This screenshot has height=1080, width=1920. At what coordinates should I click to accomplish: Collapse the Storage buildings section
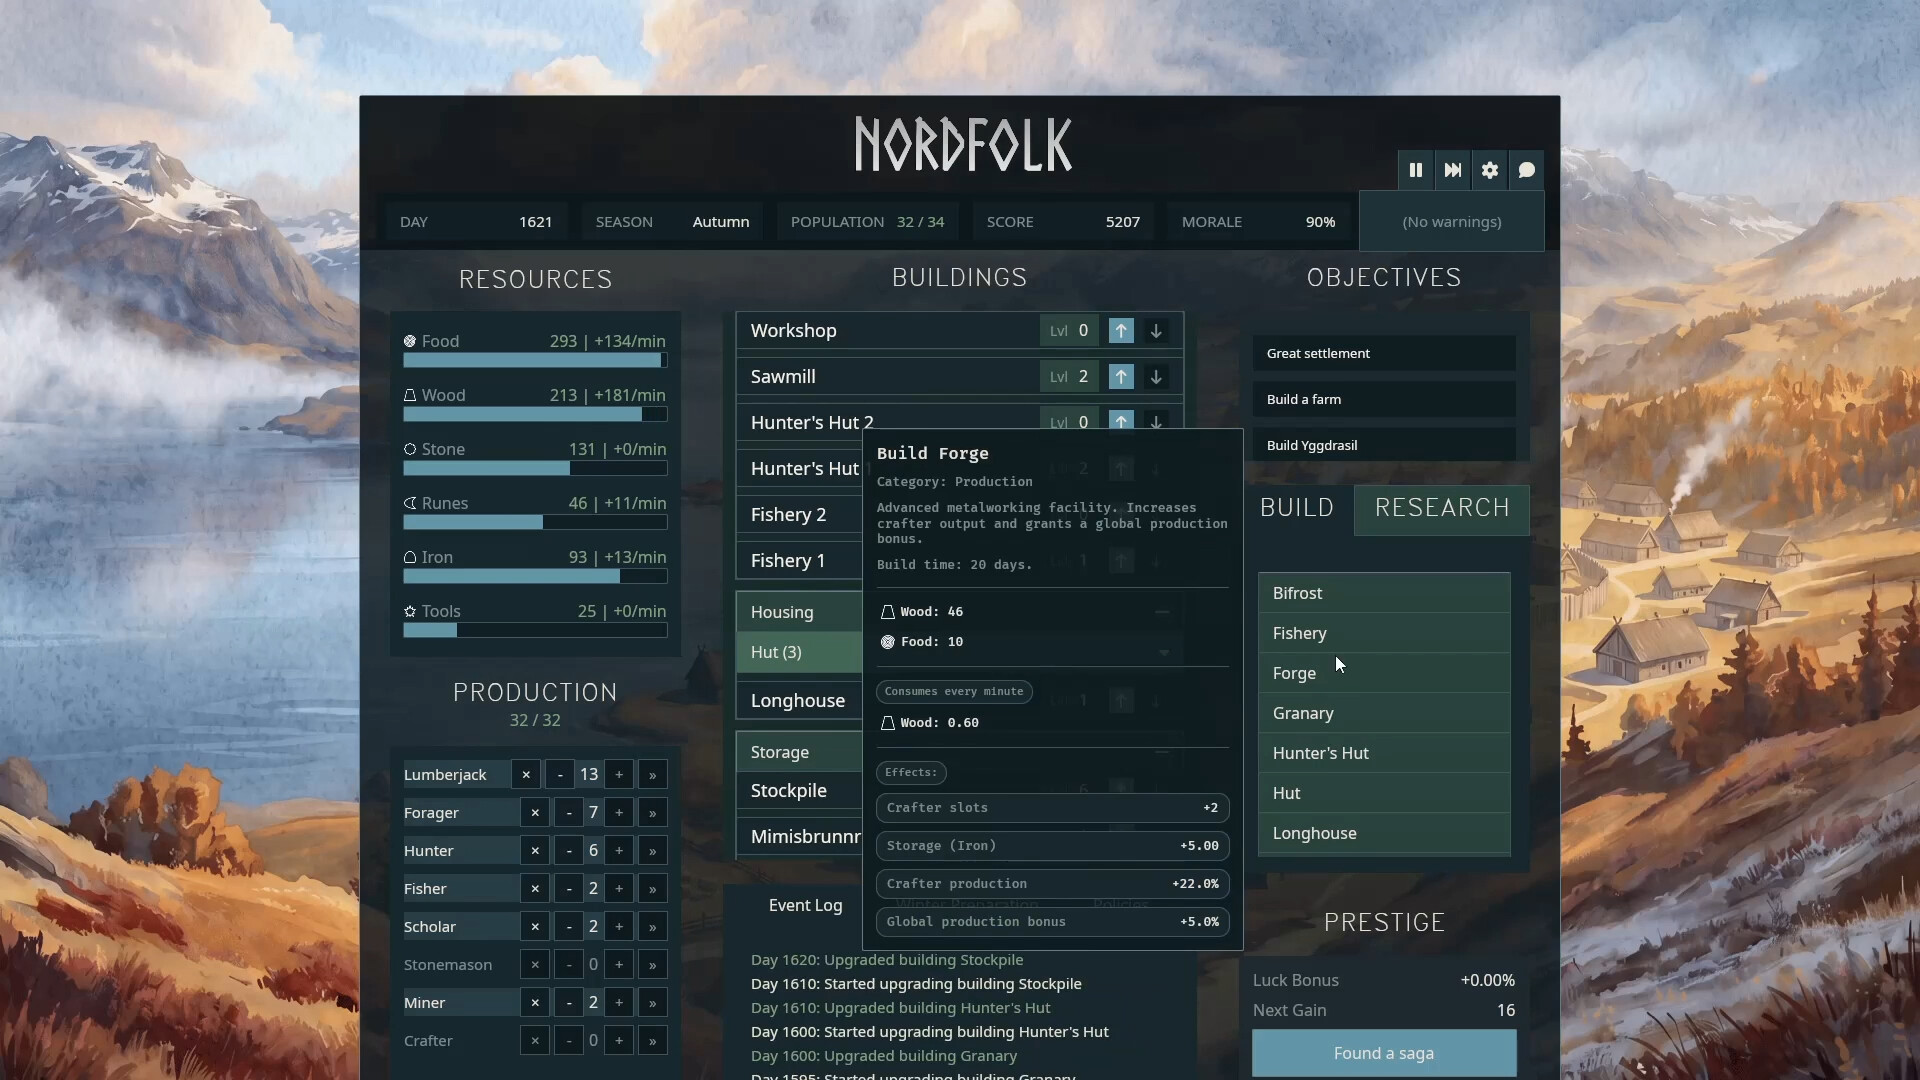[1162, 752]
